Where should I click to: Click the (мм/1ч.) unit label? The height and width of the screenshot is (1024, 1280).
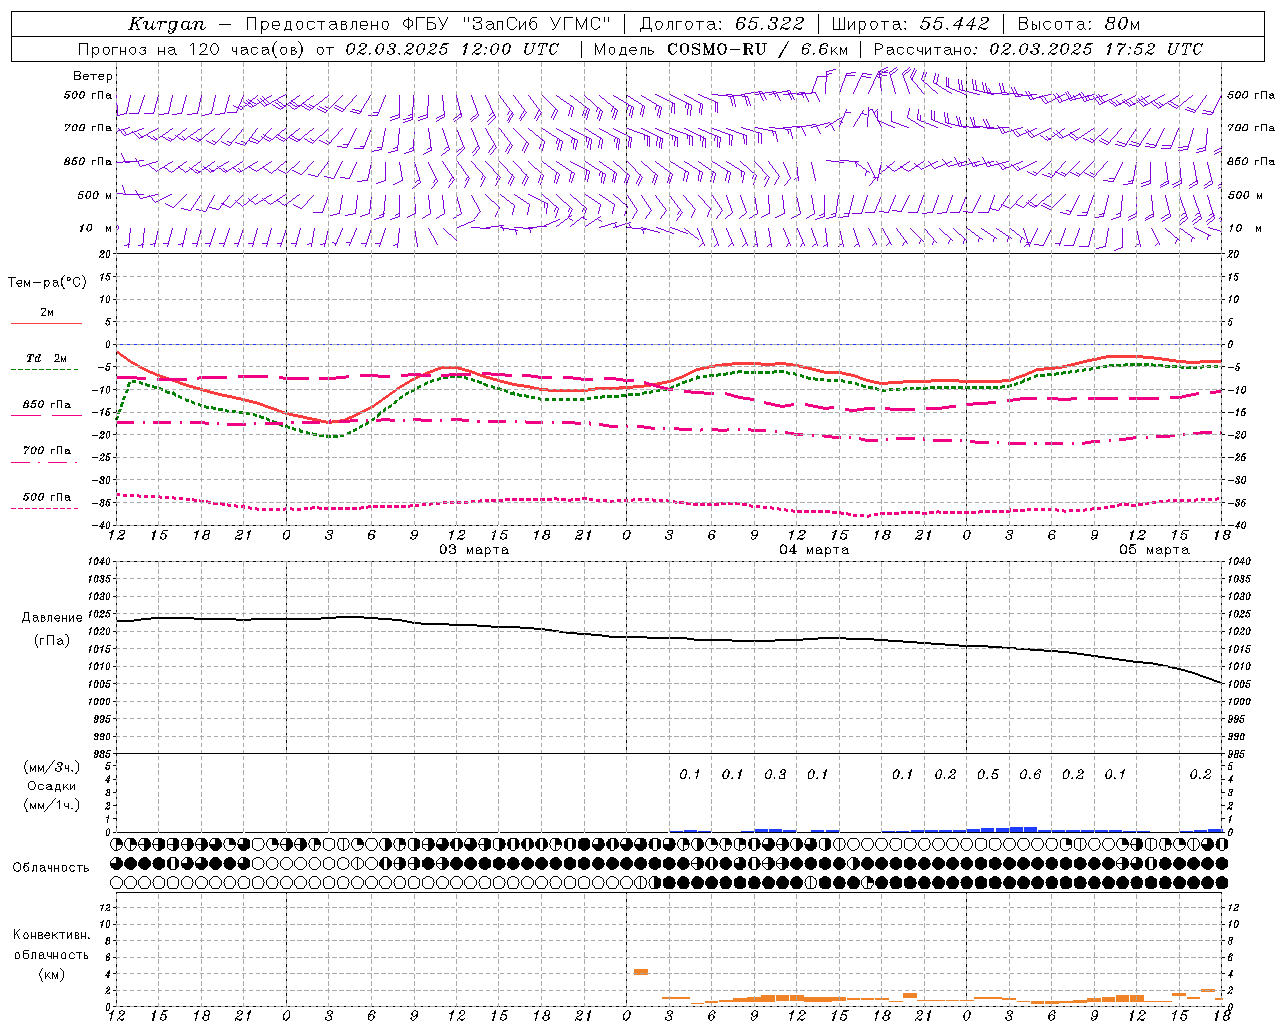click(x=51, y=805)
